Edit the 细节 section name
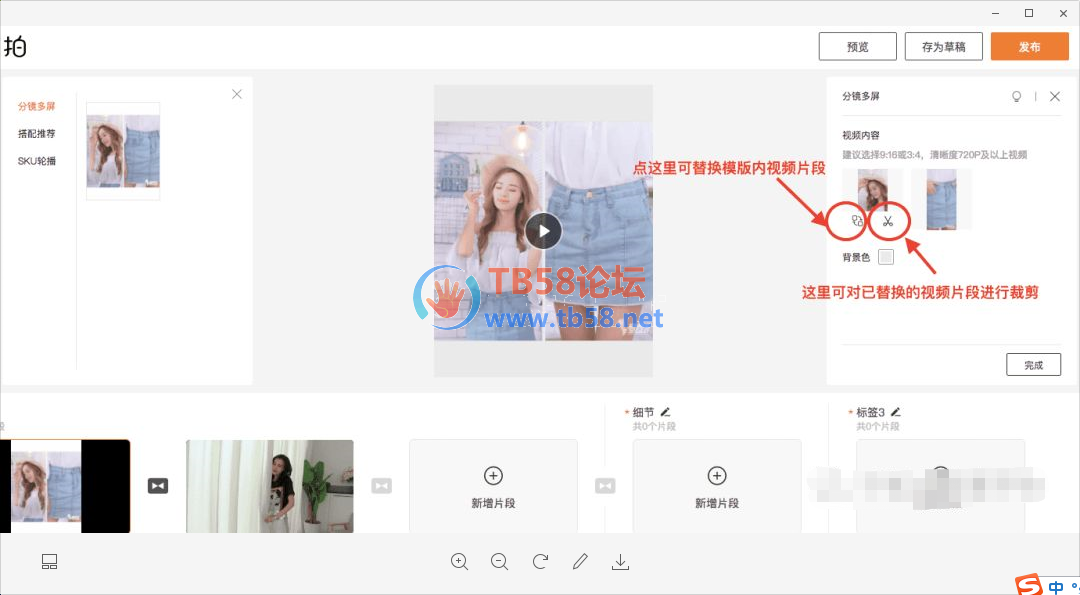The image size is (1080, 595). click(665, 411)
